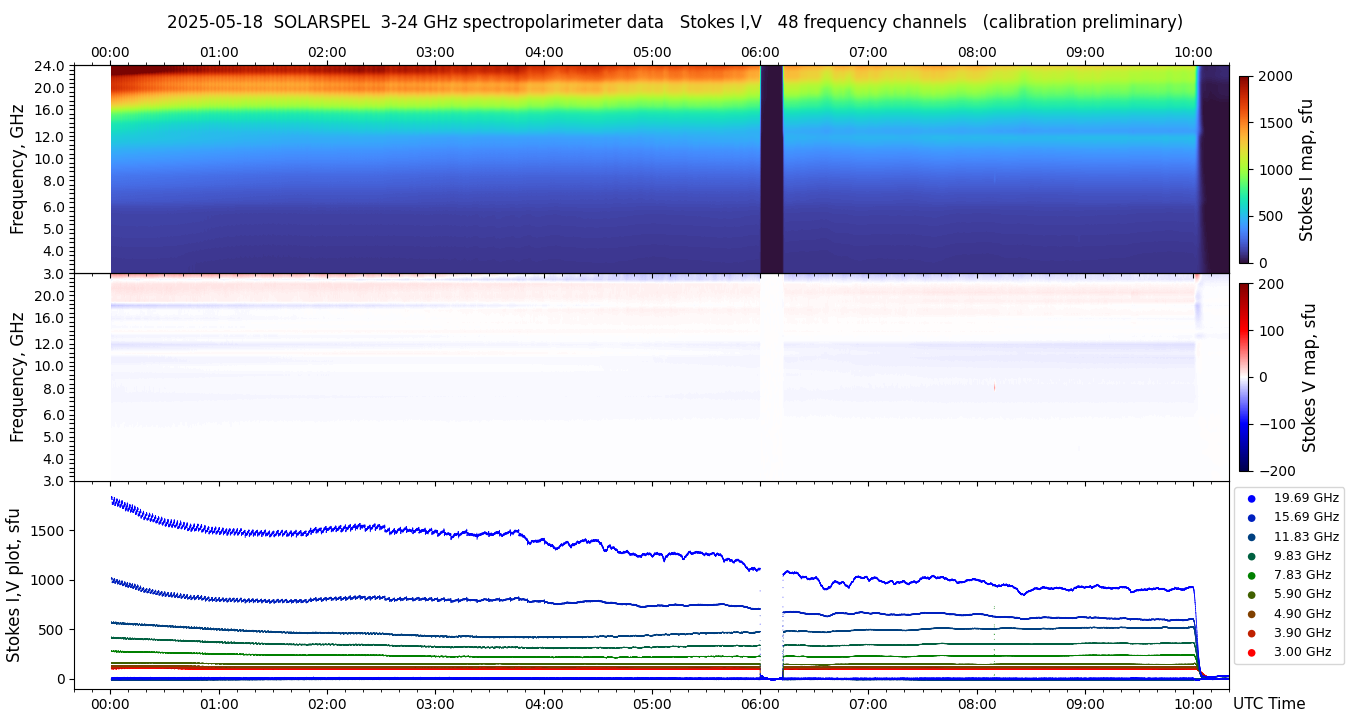This screenshot has height=725, width=1350.
Task: Click the 19.69 GHz legend marker dot
Action: 1251,498
